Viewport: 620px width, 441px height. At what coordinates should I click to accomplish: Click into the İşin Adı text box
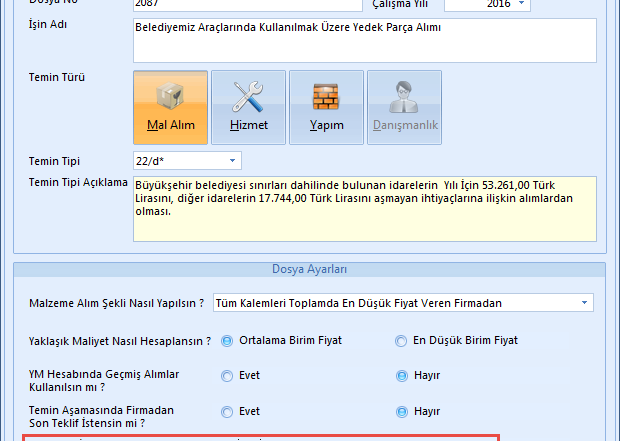(363, 40)
